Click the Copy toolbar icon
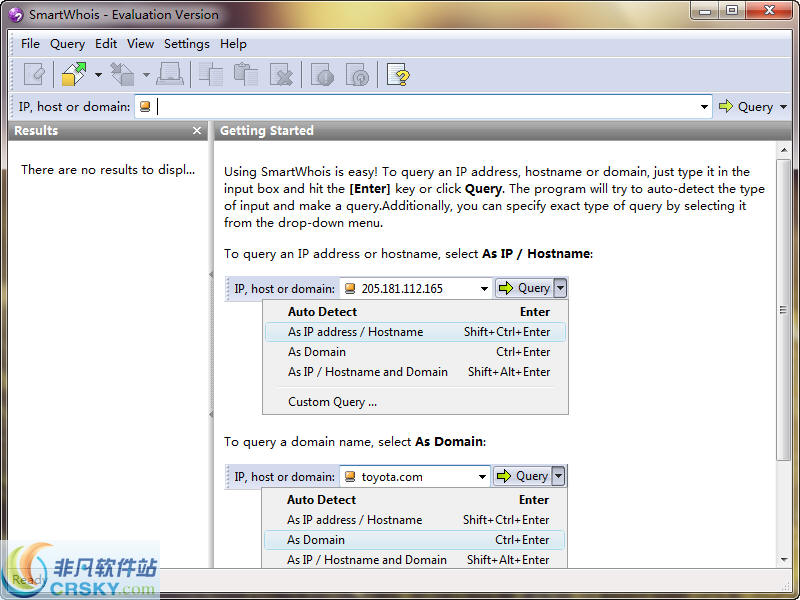800x600 pixels. click(x=210, y=75)
